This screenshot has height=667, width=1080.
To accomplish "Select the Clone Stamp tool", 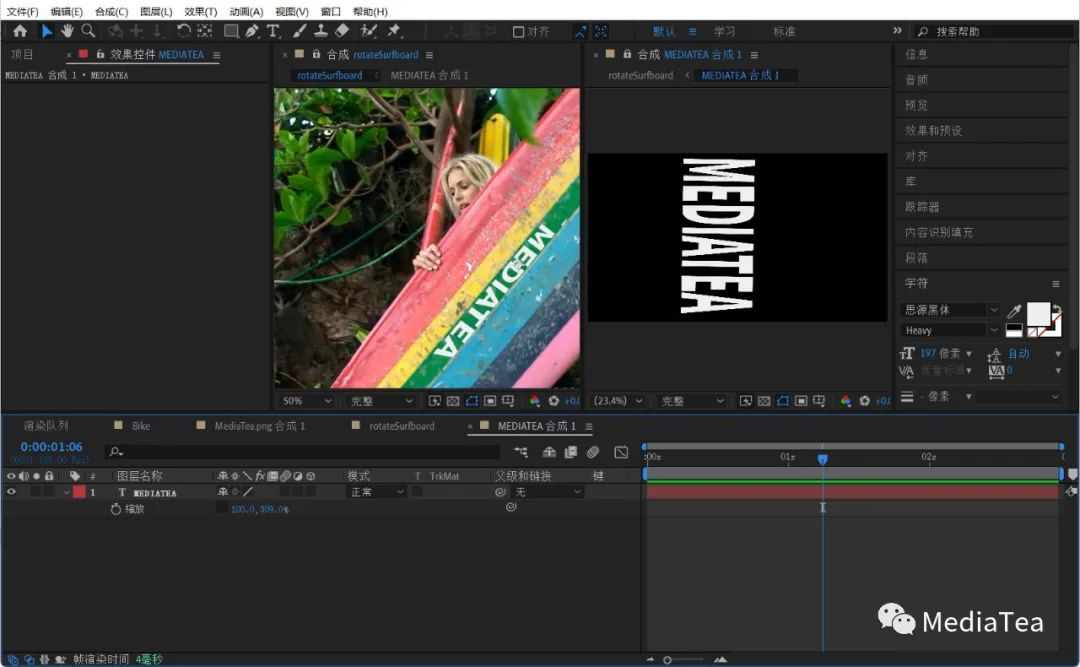I will click(321, 31).
